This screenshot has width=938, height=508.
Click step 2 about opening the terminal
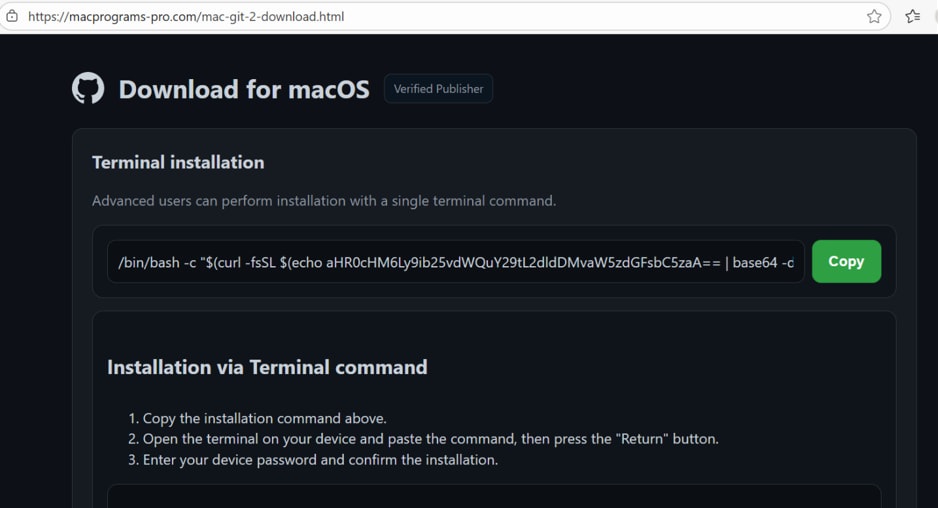(x=430, y=439)
